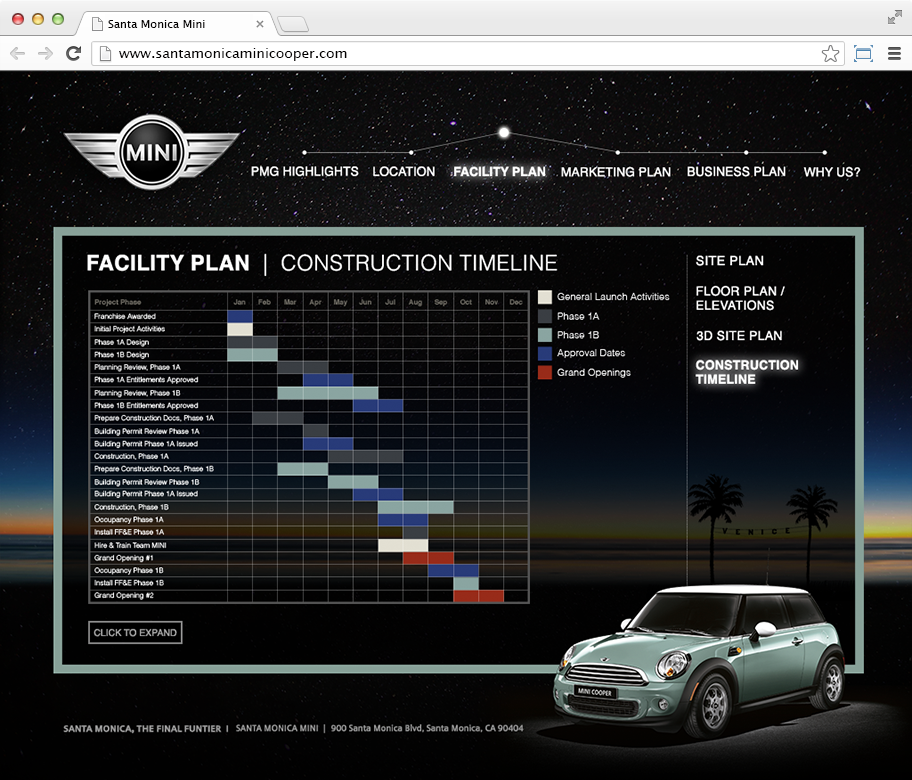Click the footer tagline Santa Monica, The Final Funtier
Screen dimensions: 912x780
pos(142,728)
